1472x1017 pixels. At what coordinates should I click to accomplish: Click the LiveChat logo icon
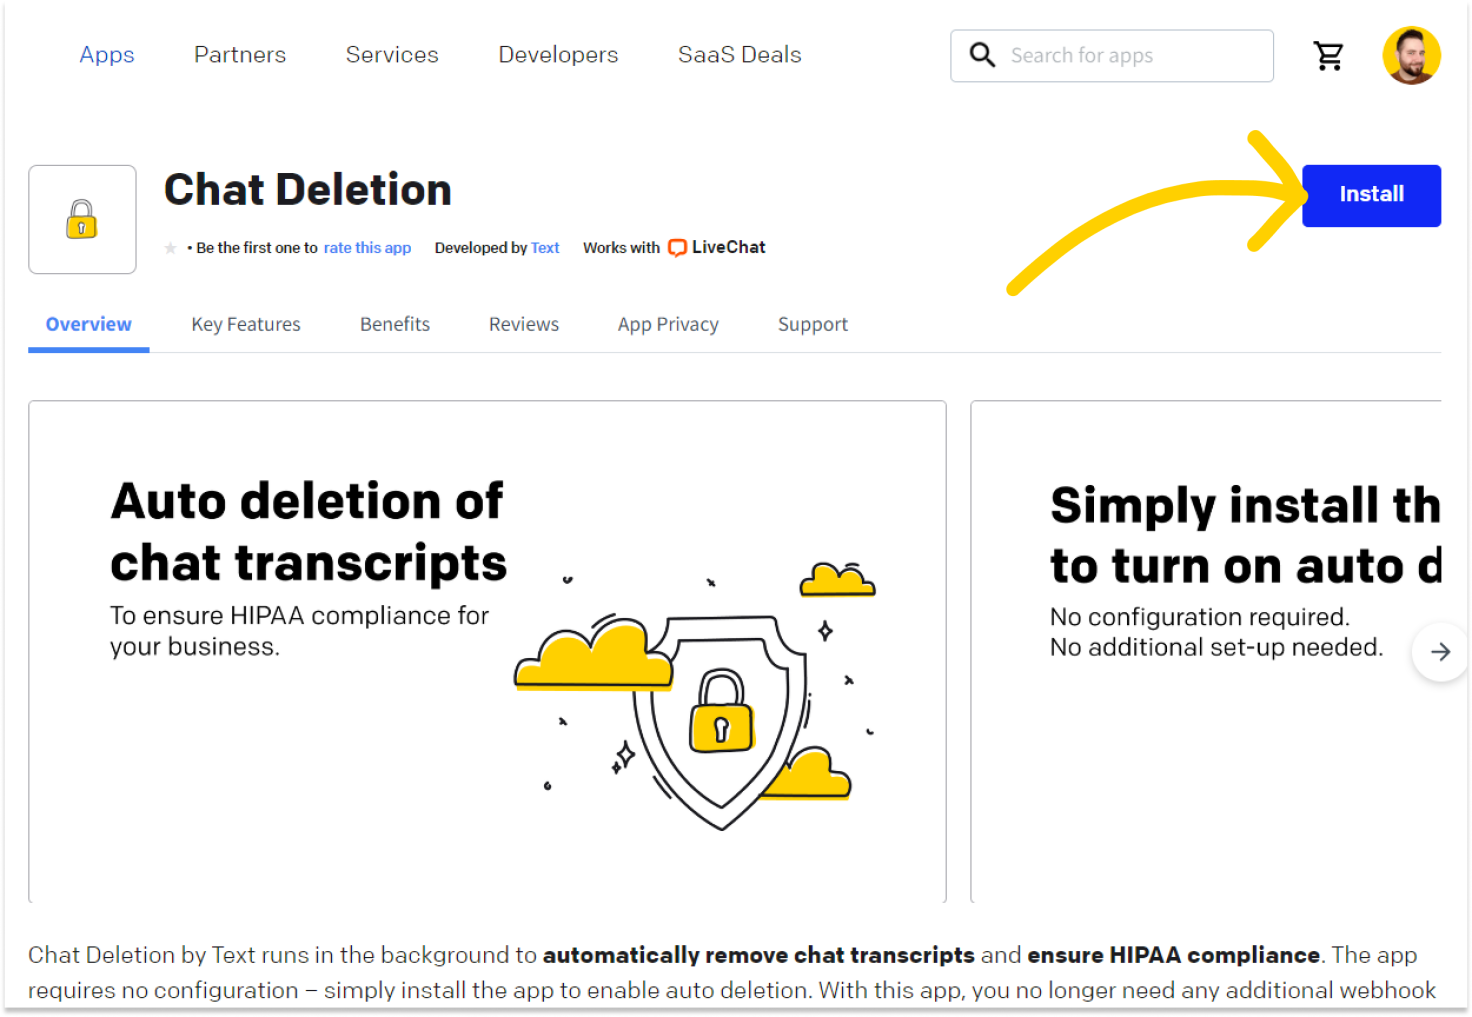pos(677,247)
